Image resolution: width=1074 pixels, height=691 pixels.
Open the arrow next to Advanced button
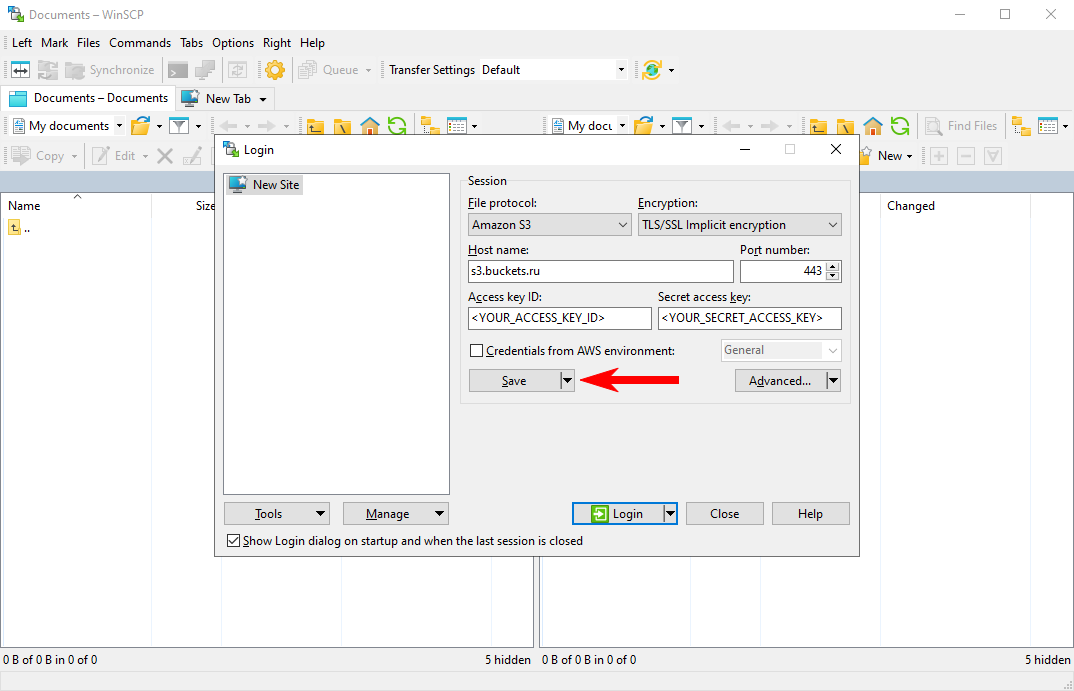[x=833, y=381]
